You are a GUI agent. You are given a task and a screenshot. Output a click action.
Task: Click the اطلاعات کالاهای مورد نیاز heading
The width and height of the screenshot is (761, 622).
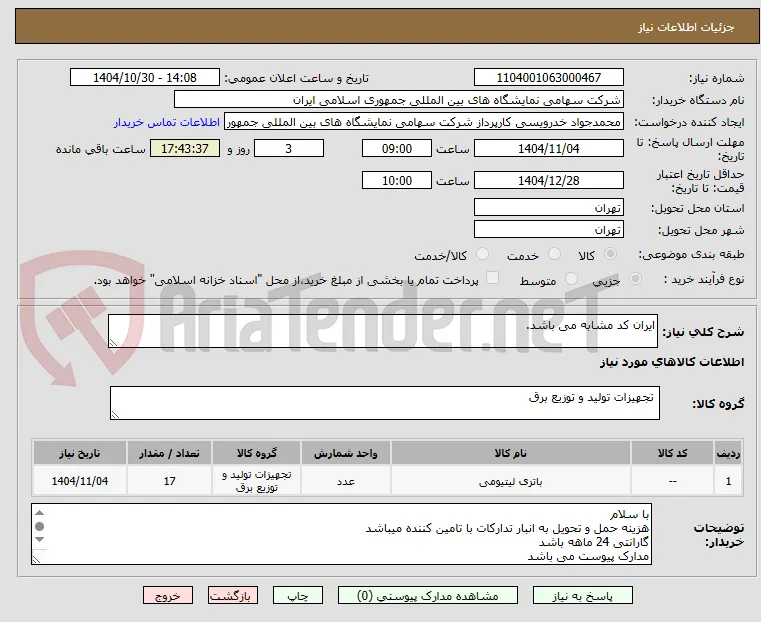tap(672, 362)
